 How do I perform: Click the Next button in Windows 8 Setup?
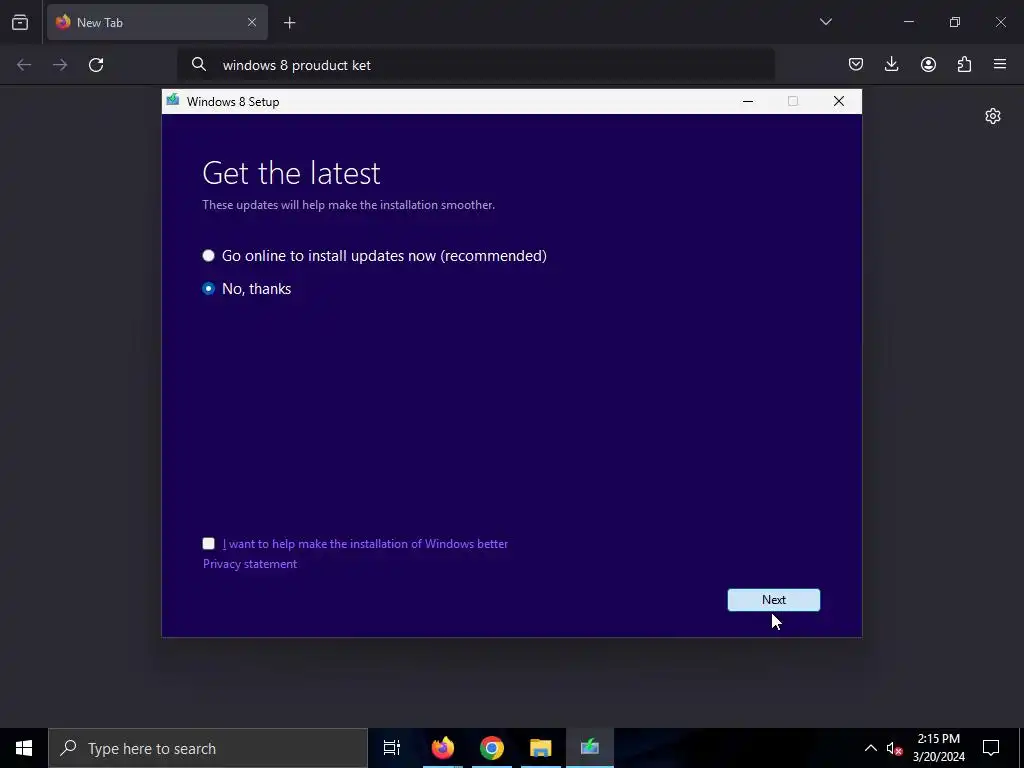[x=774, y=600]
